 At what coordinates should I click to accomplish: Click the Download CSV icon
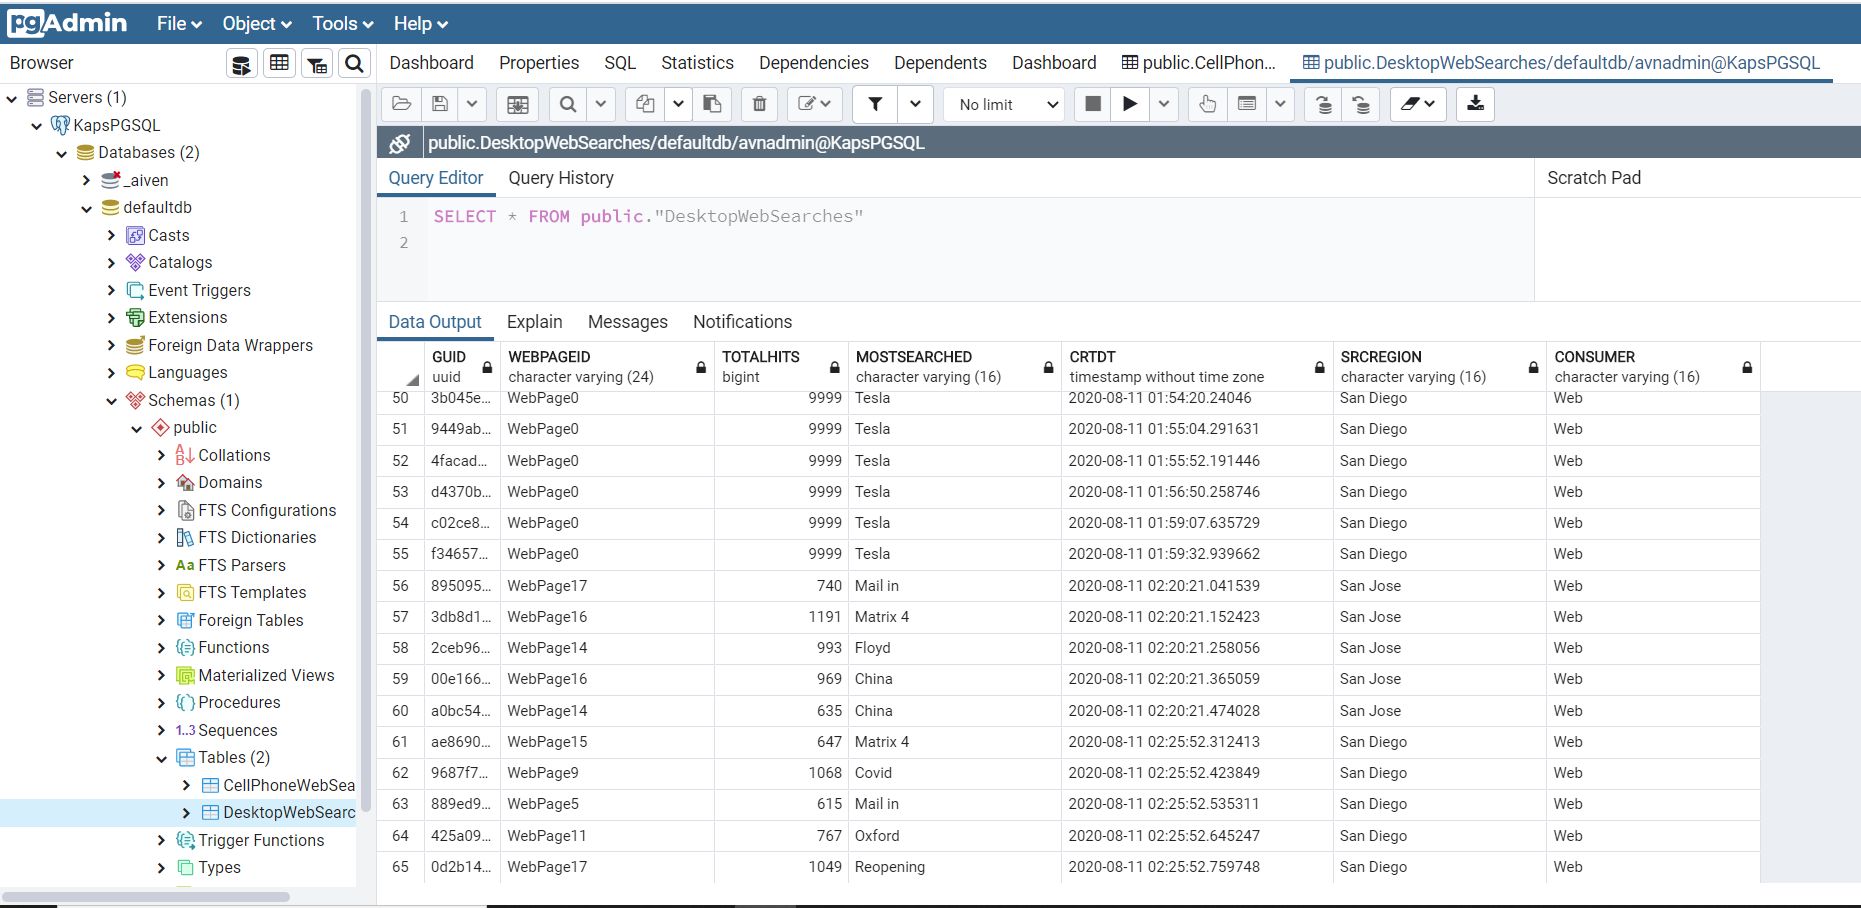(x=1475, y=104)
